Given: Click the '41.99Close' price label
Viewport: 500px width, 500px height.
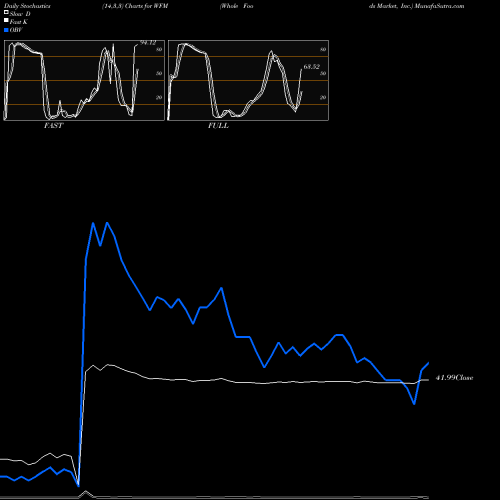Looking at the screenshot, I should [x=454, y=378].
